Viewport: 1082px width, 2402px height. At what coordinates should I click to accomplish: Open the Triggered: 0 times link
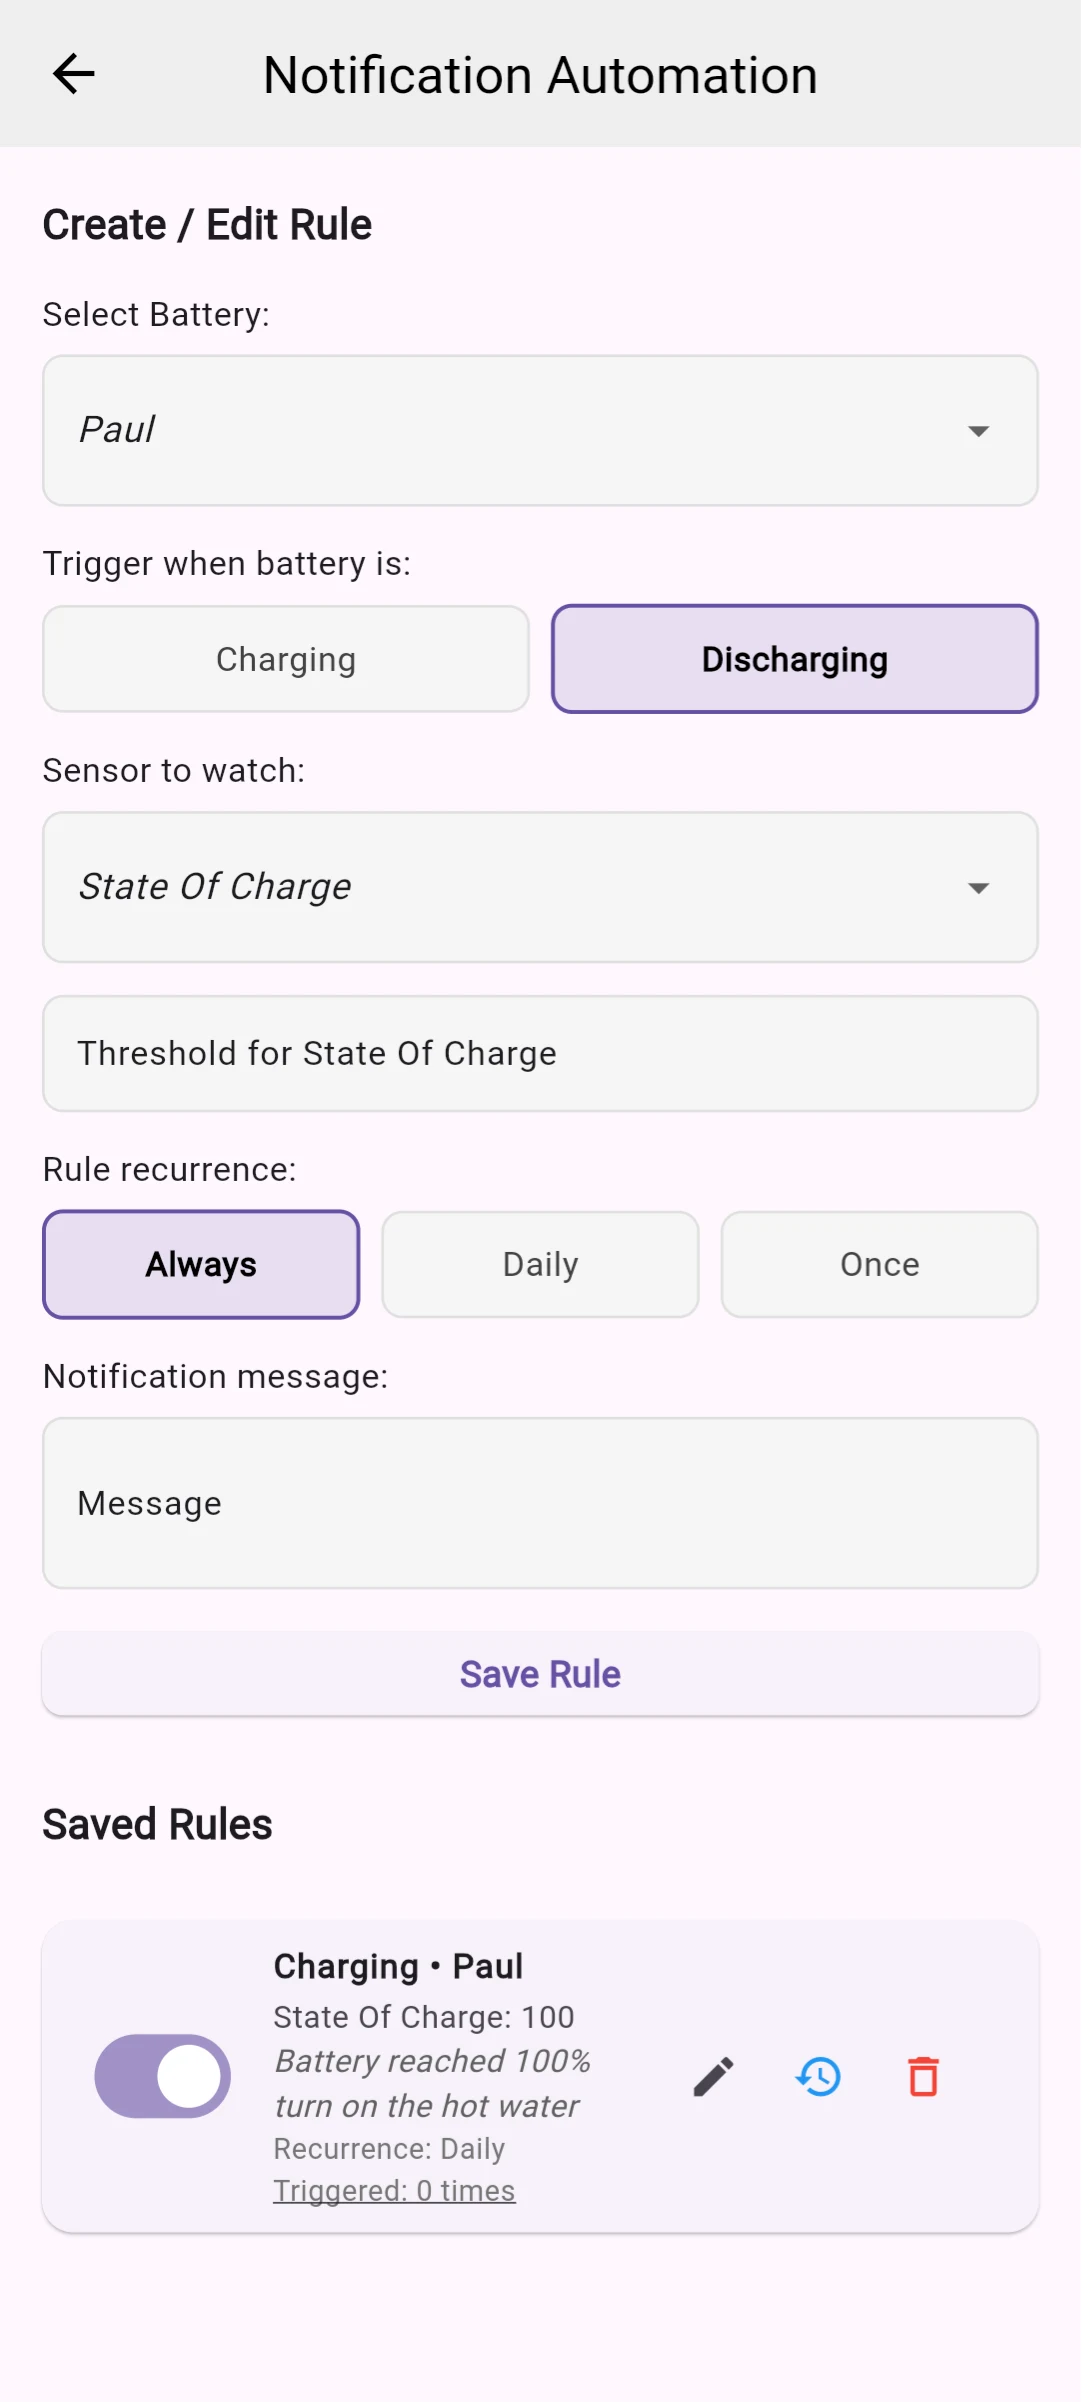(394, 2190)
